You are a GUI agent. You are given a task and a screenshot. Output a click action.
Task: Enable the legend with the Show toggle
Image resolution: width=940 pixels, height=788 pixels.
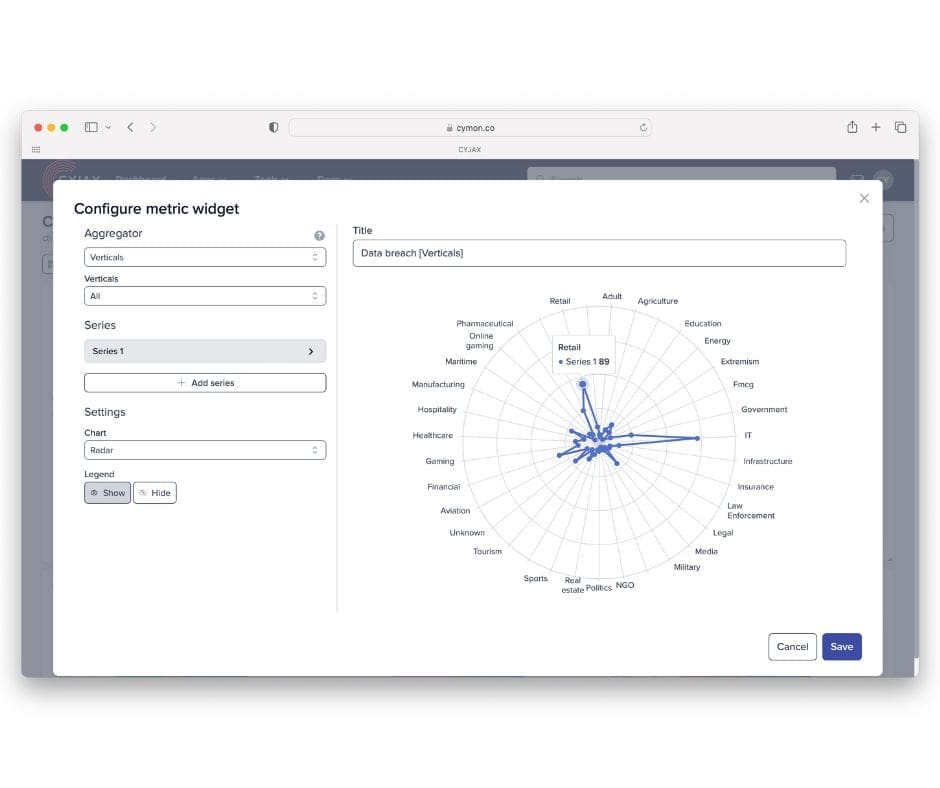(107, 492)
